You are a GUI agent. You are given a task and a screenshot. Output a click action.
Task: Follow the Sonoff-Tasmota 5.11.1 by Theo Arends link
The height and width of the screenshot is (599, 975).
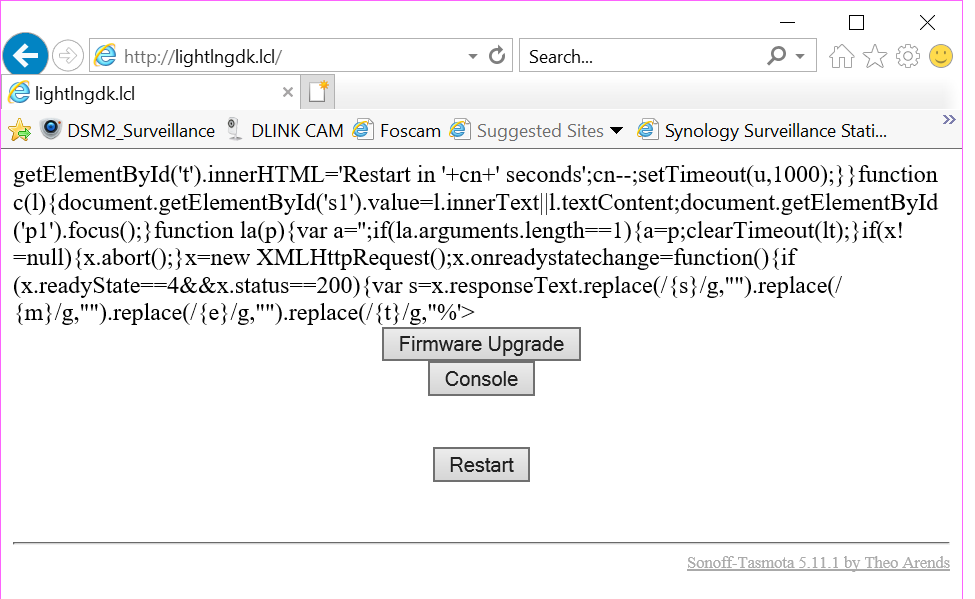(818, 562)
